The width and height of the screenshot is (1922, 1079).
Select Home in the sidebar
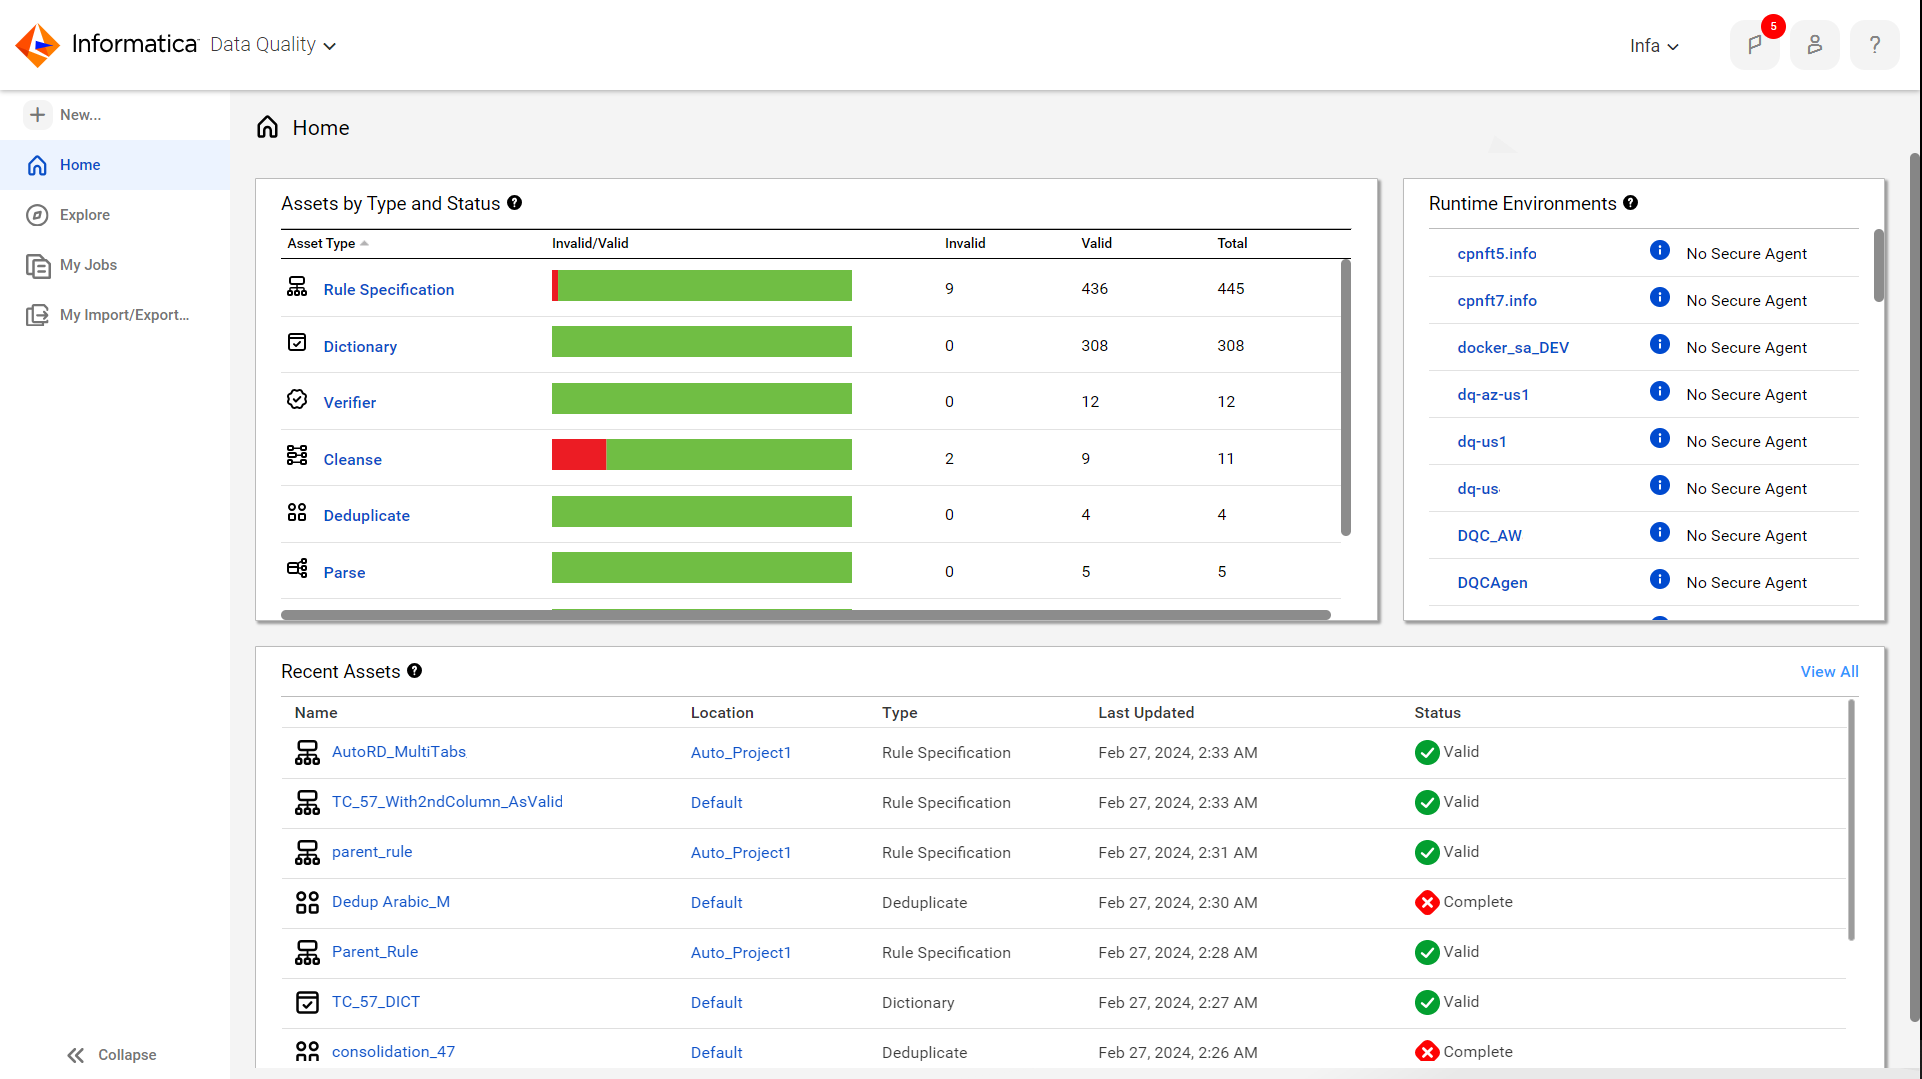pos(115,165)
